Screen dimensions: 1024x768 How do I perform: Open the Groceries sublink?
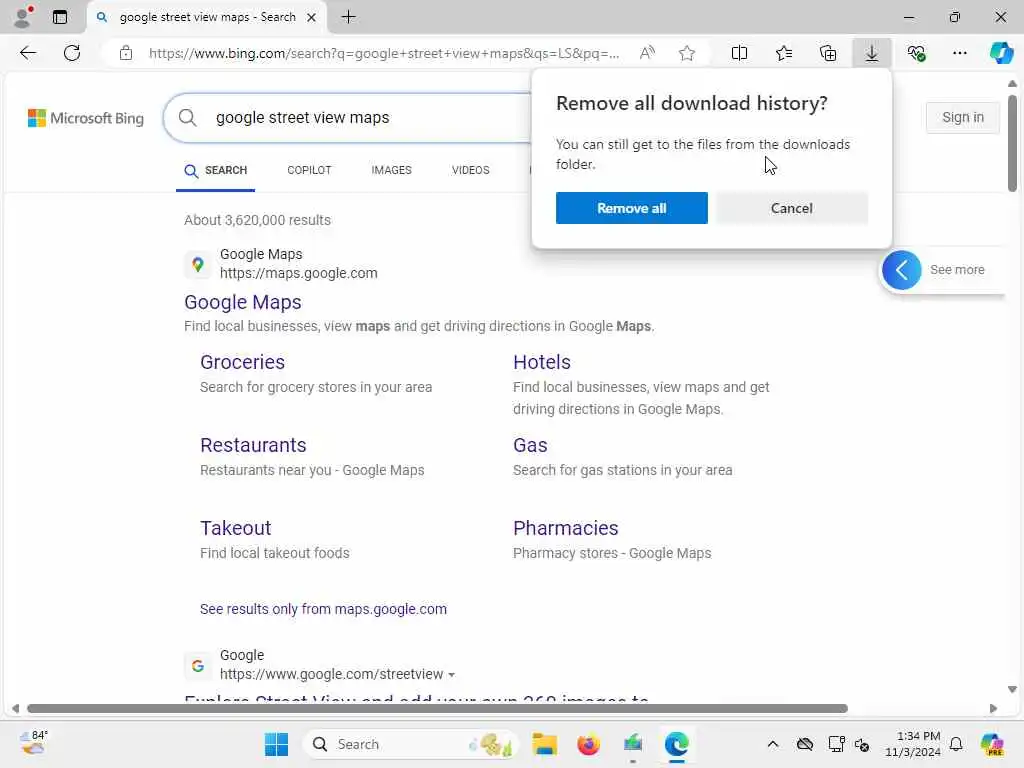tap(242, 362)
